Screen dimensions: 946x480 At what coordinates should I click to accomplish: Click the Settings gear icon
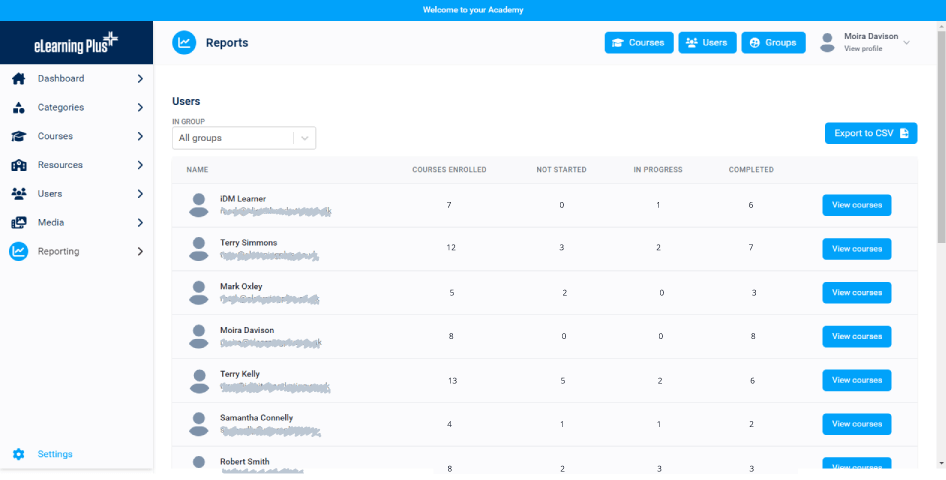coord(18,454)
